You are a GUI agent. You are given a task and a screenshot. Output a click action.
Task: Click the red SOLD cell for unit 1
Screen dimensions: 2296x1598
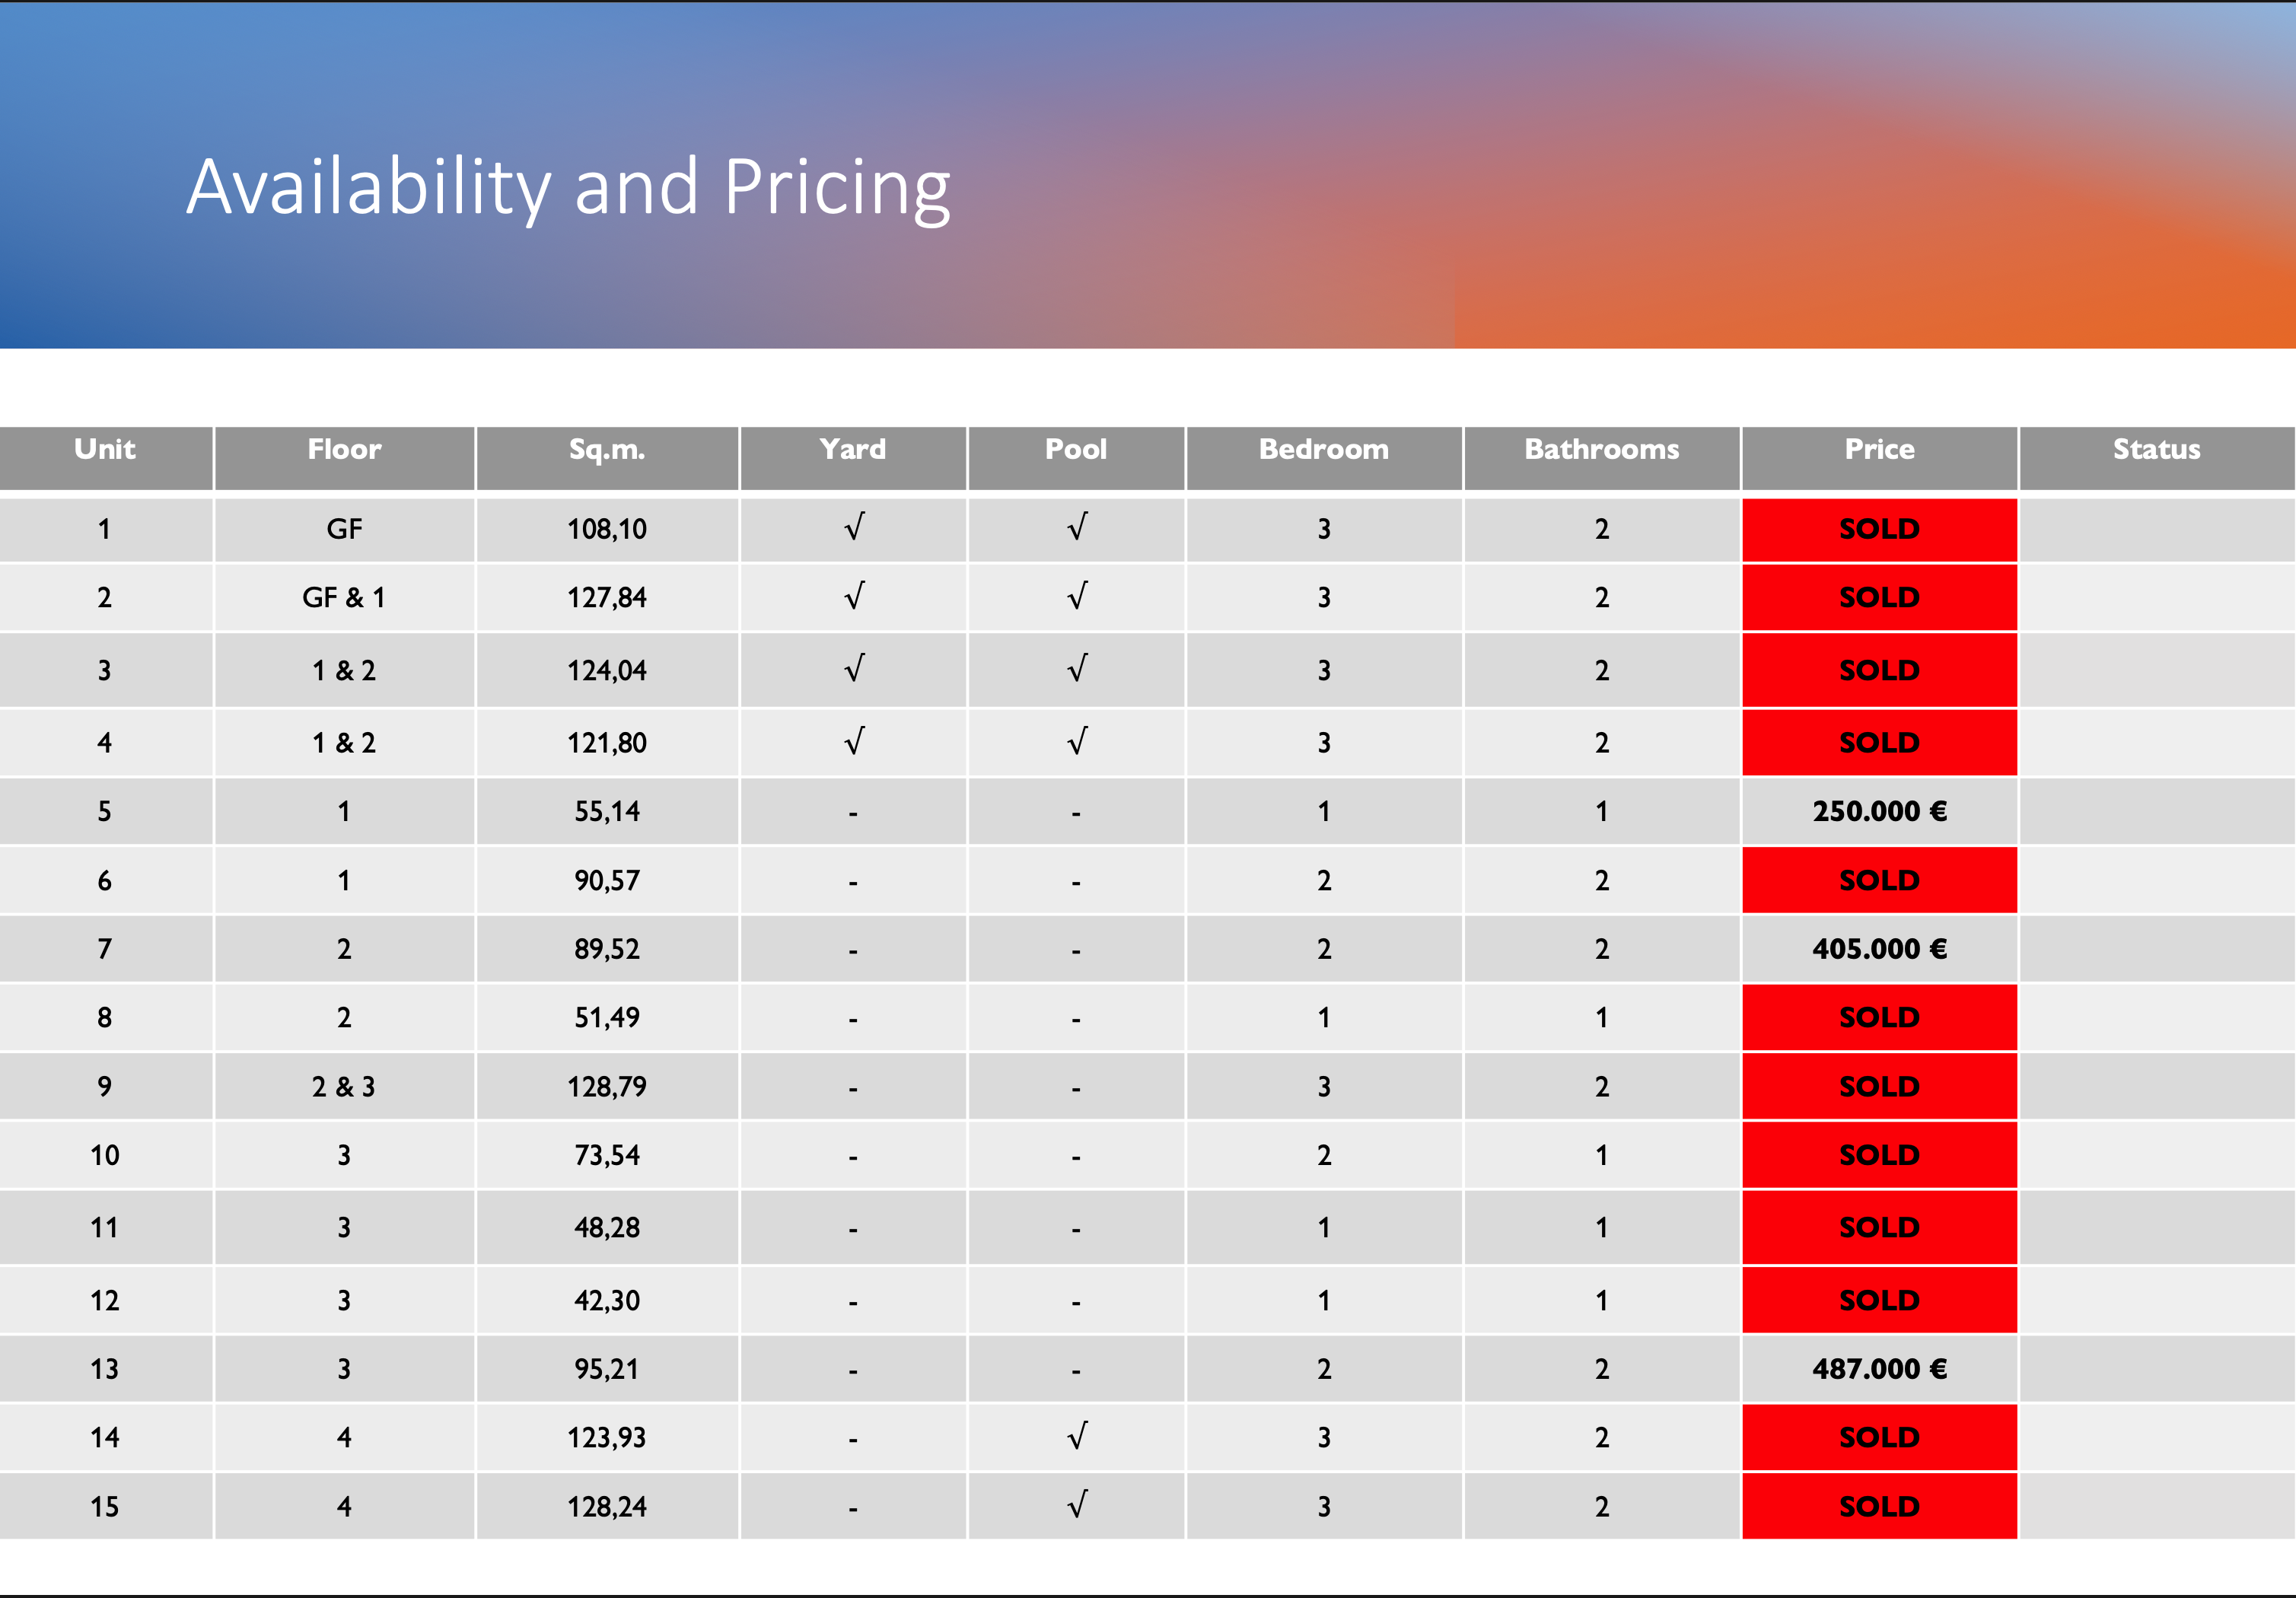click(1879, 529)
